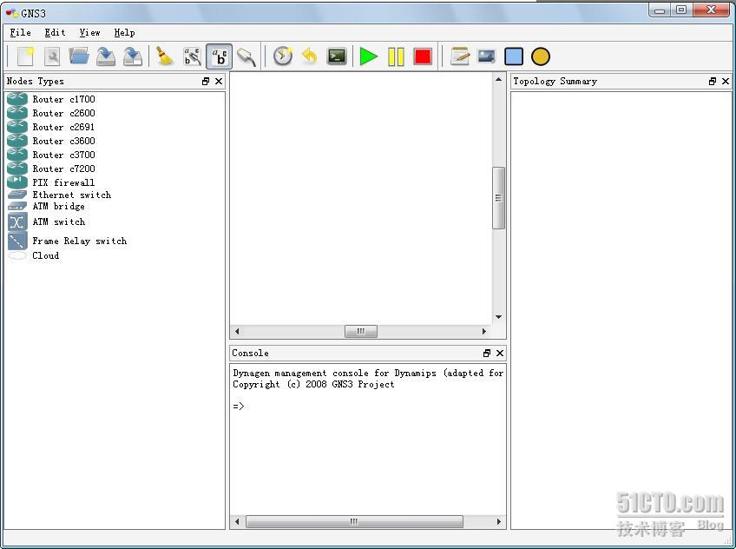Screen dimensions: 736x549
Task: Click the first save-with-arrow toolbar icon
Action: (106, 57)
